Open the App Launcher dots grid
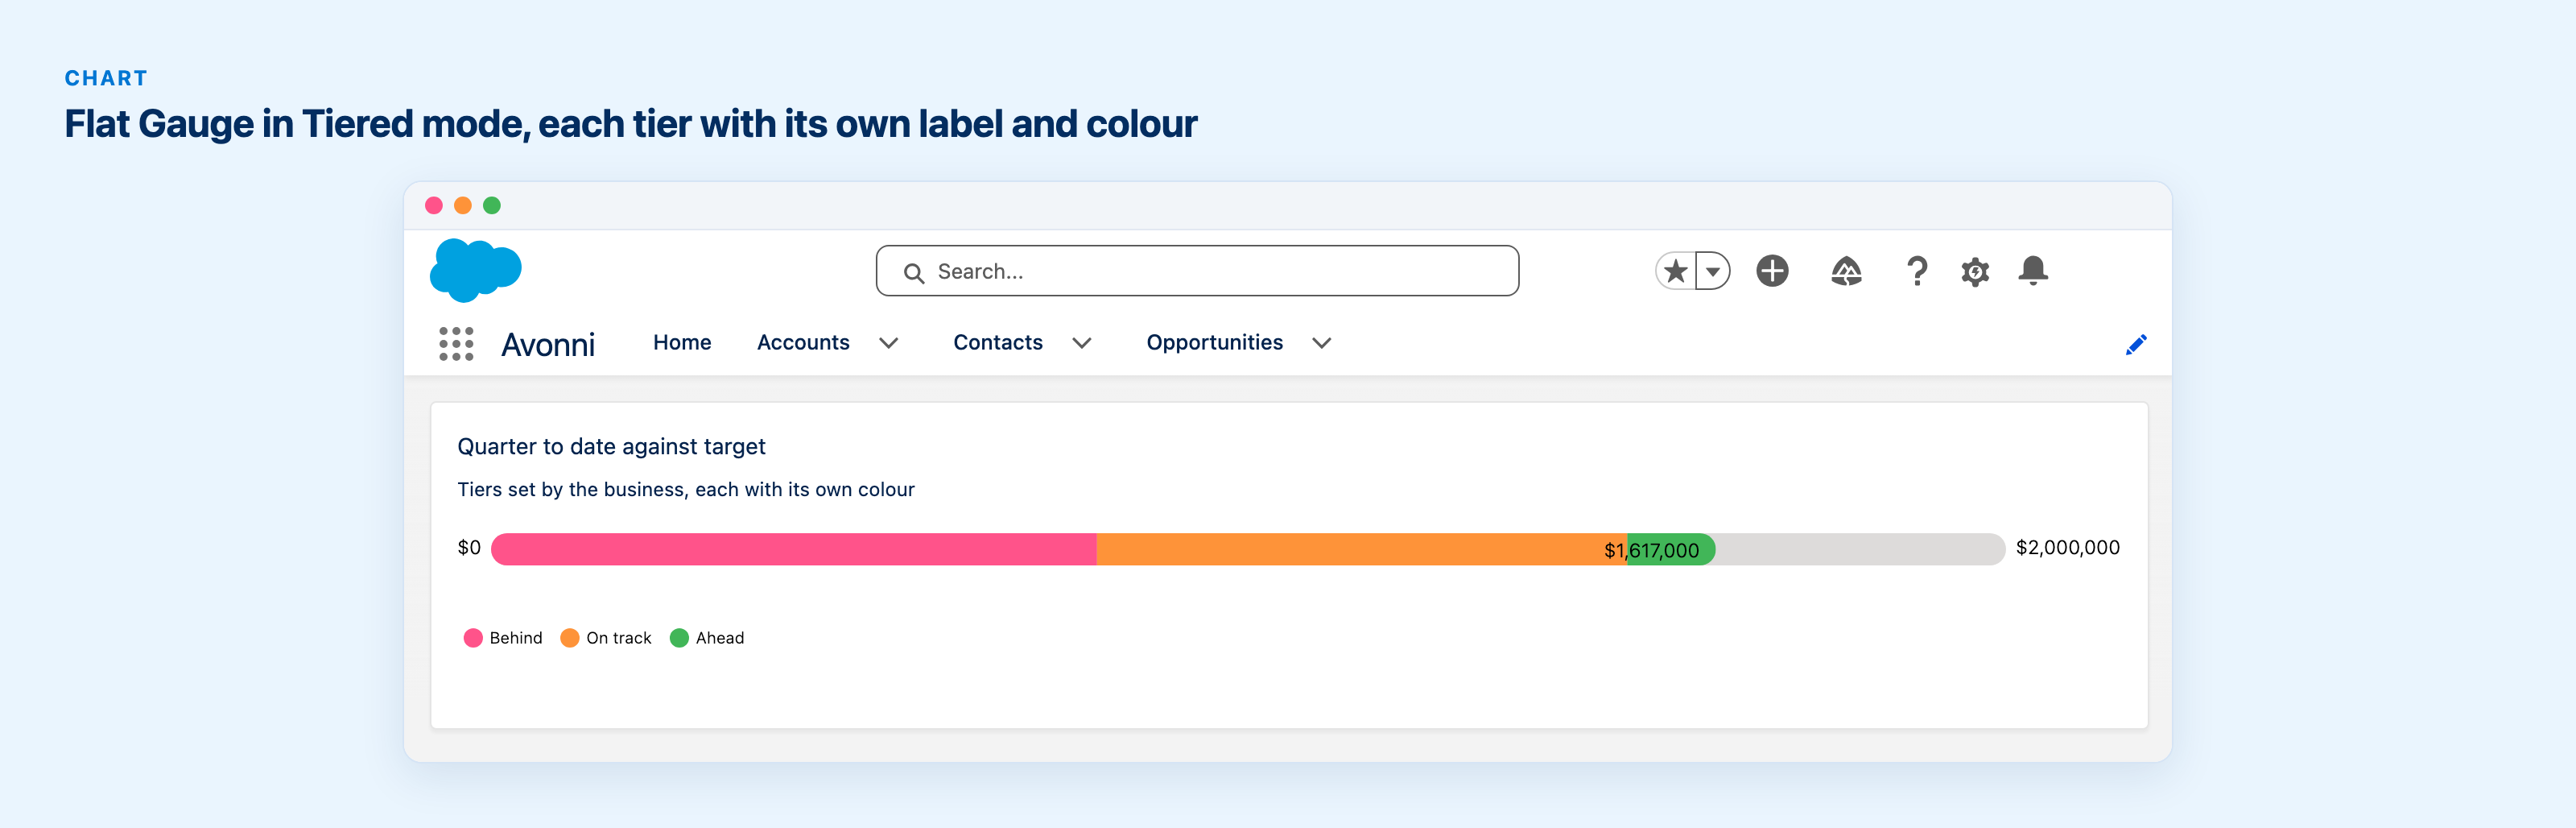Image resolution: width=2576 pixels, height=828 pixels. [x=456, y=343]
